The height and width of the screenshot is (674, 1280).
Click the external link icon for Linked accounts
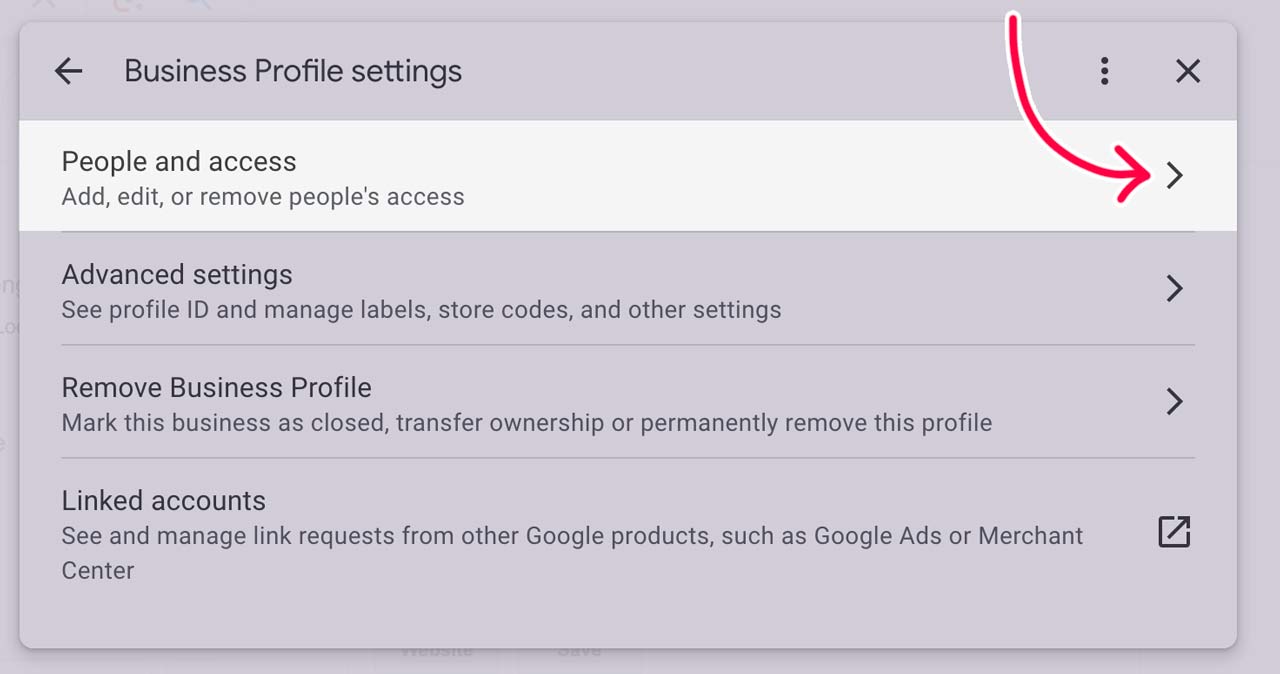point(1173,532)
